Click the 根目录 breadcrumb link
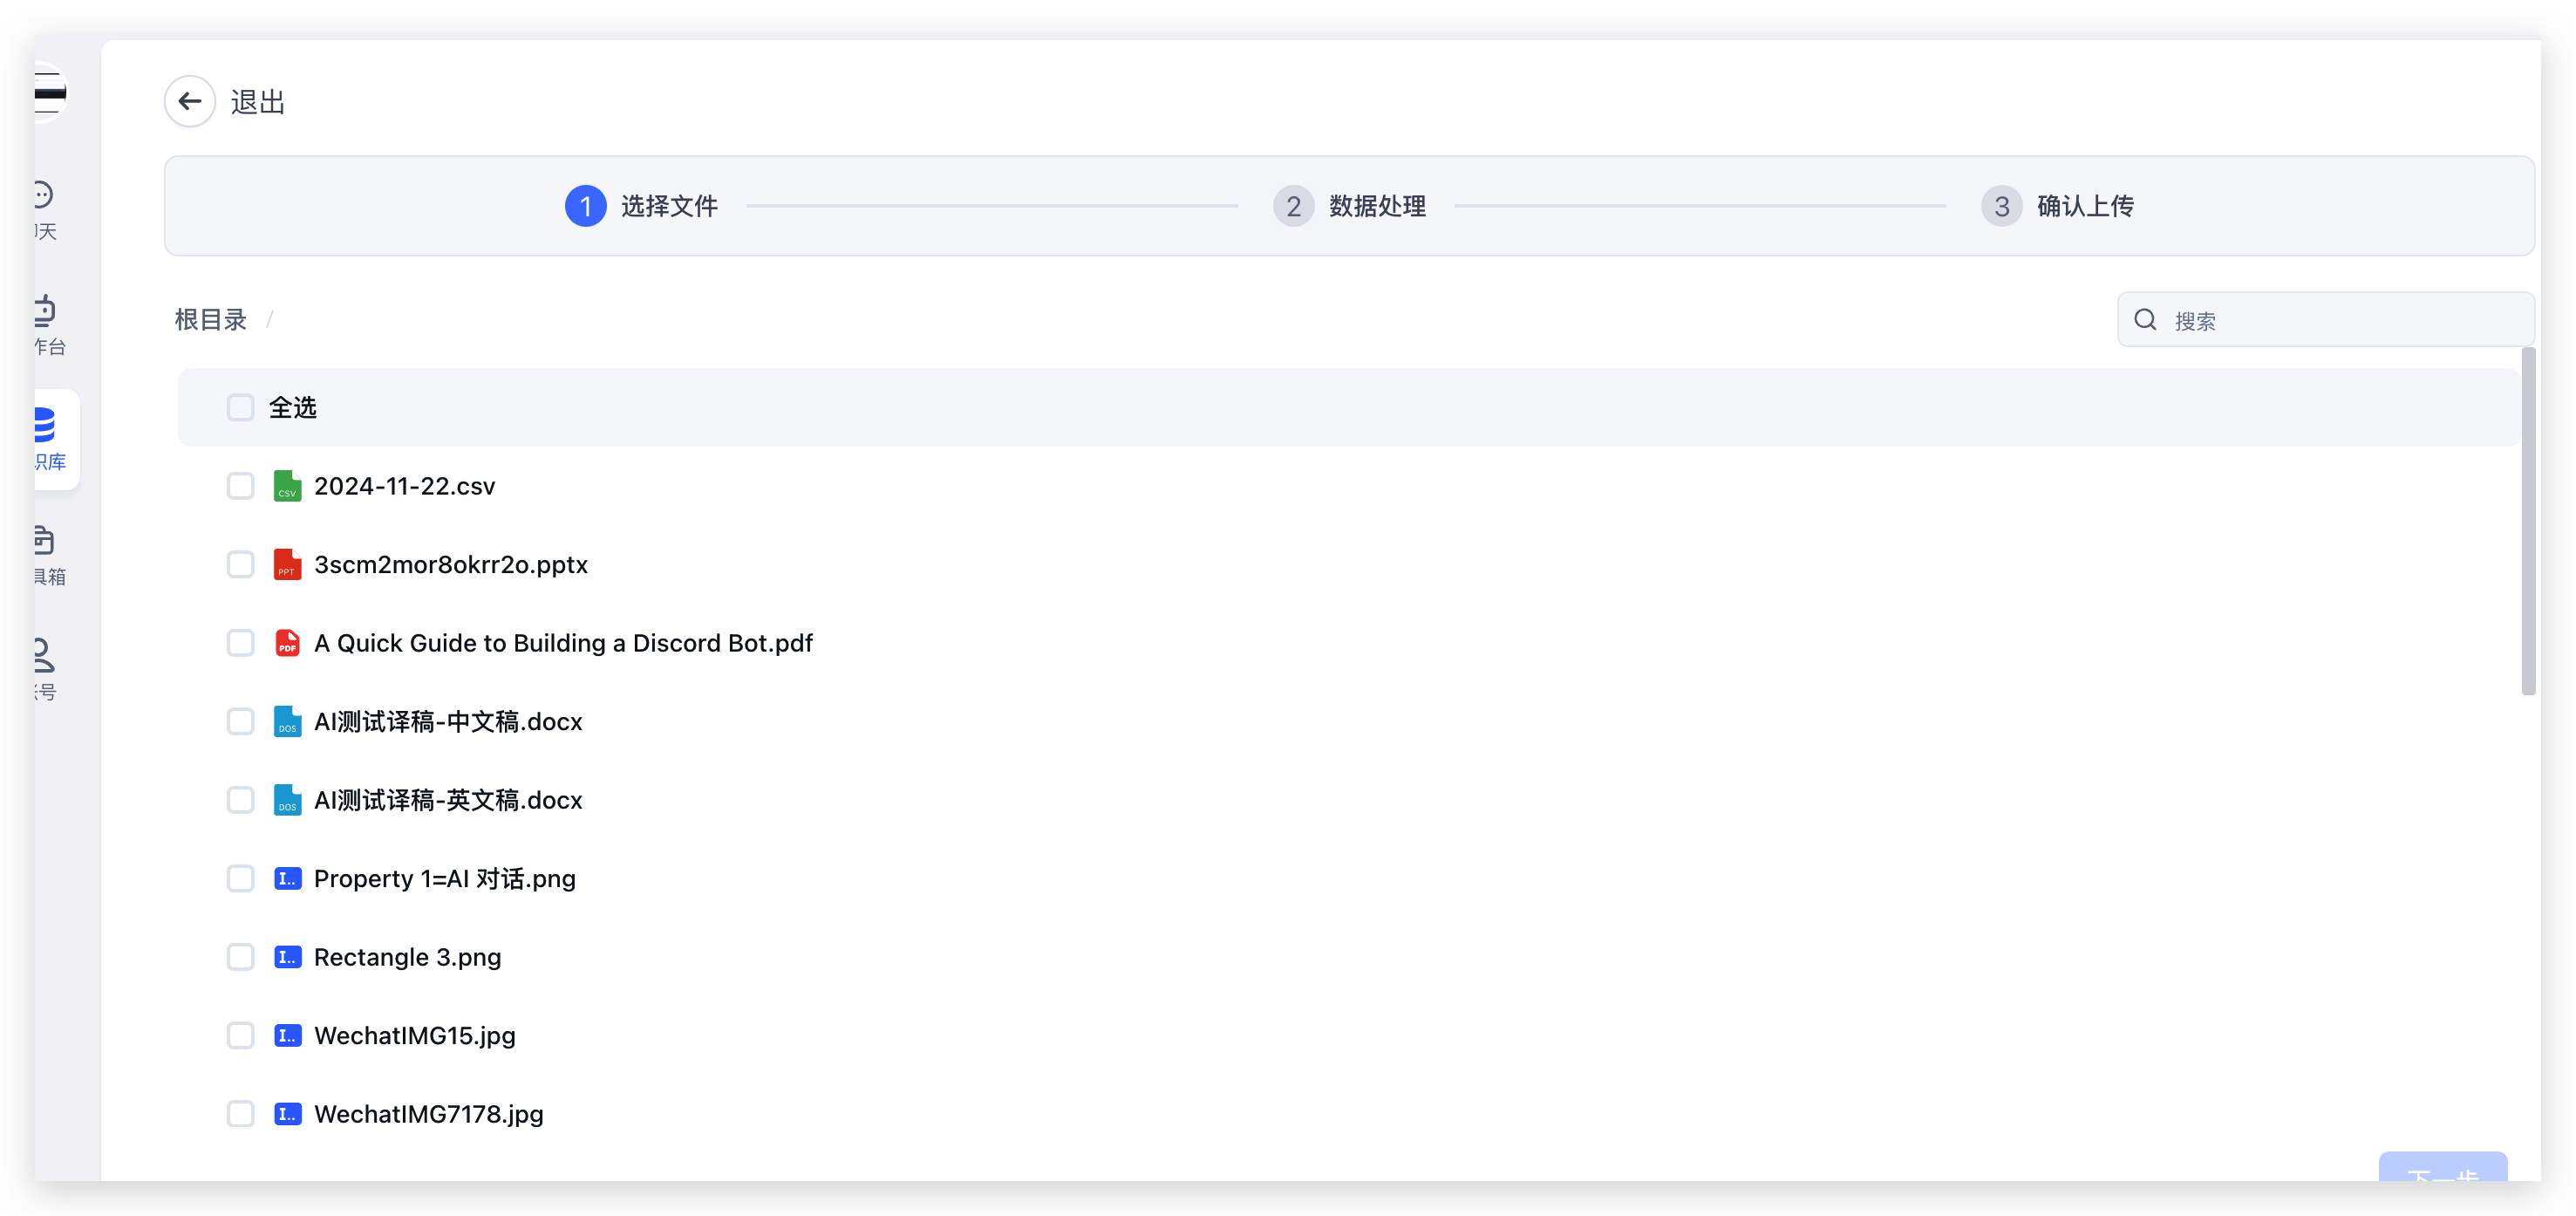The width and height of the screenshot is (2576, 1216). [210, 320]
